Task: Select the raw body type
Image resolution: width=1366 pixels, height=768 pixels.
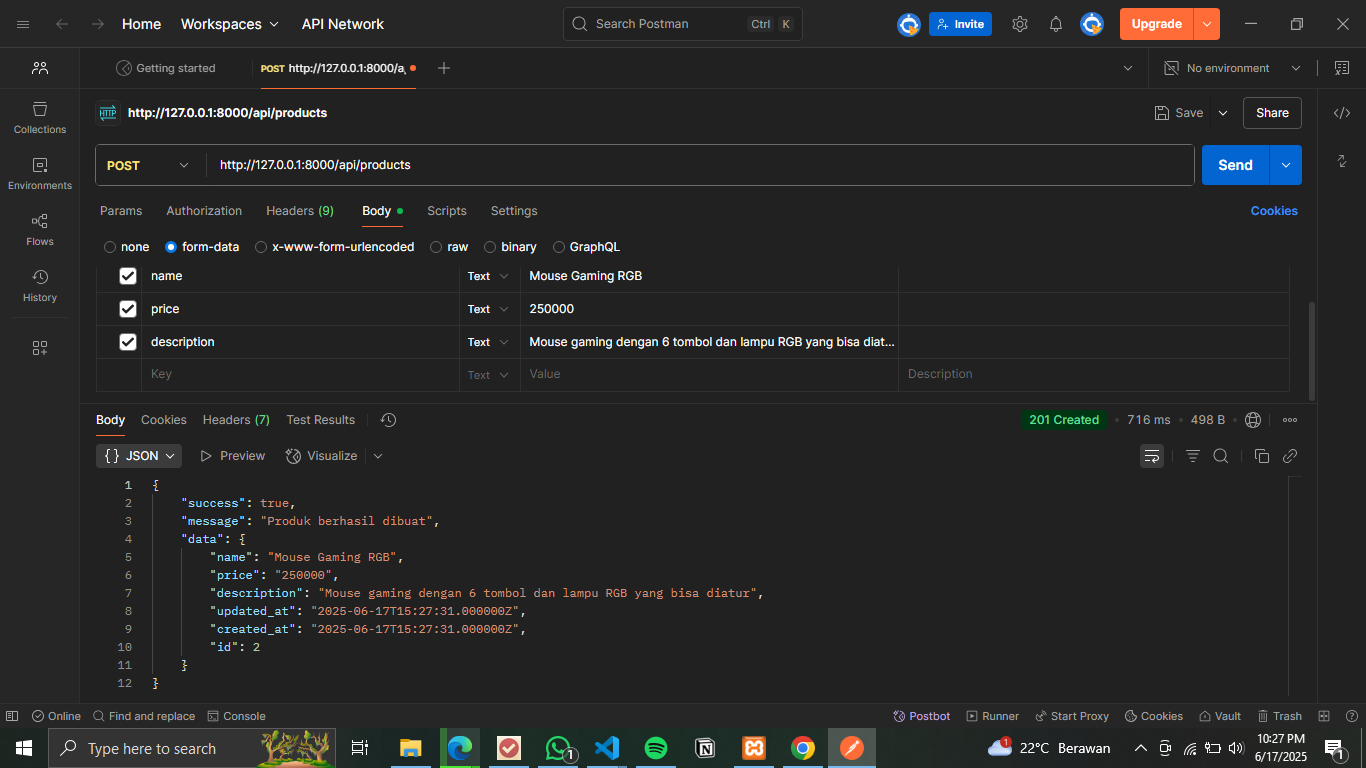Action: [436, 246]
